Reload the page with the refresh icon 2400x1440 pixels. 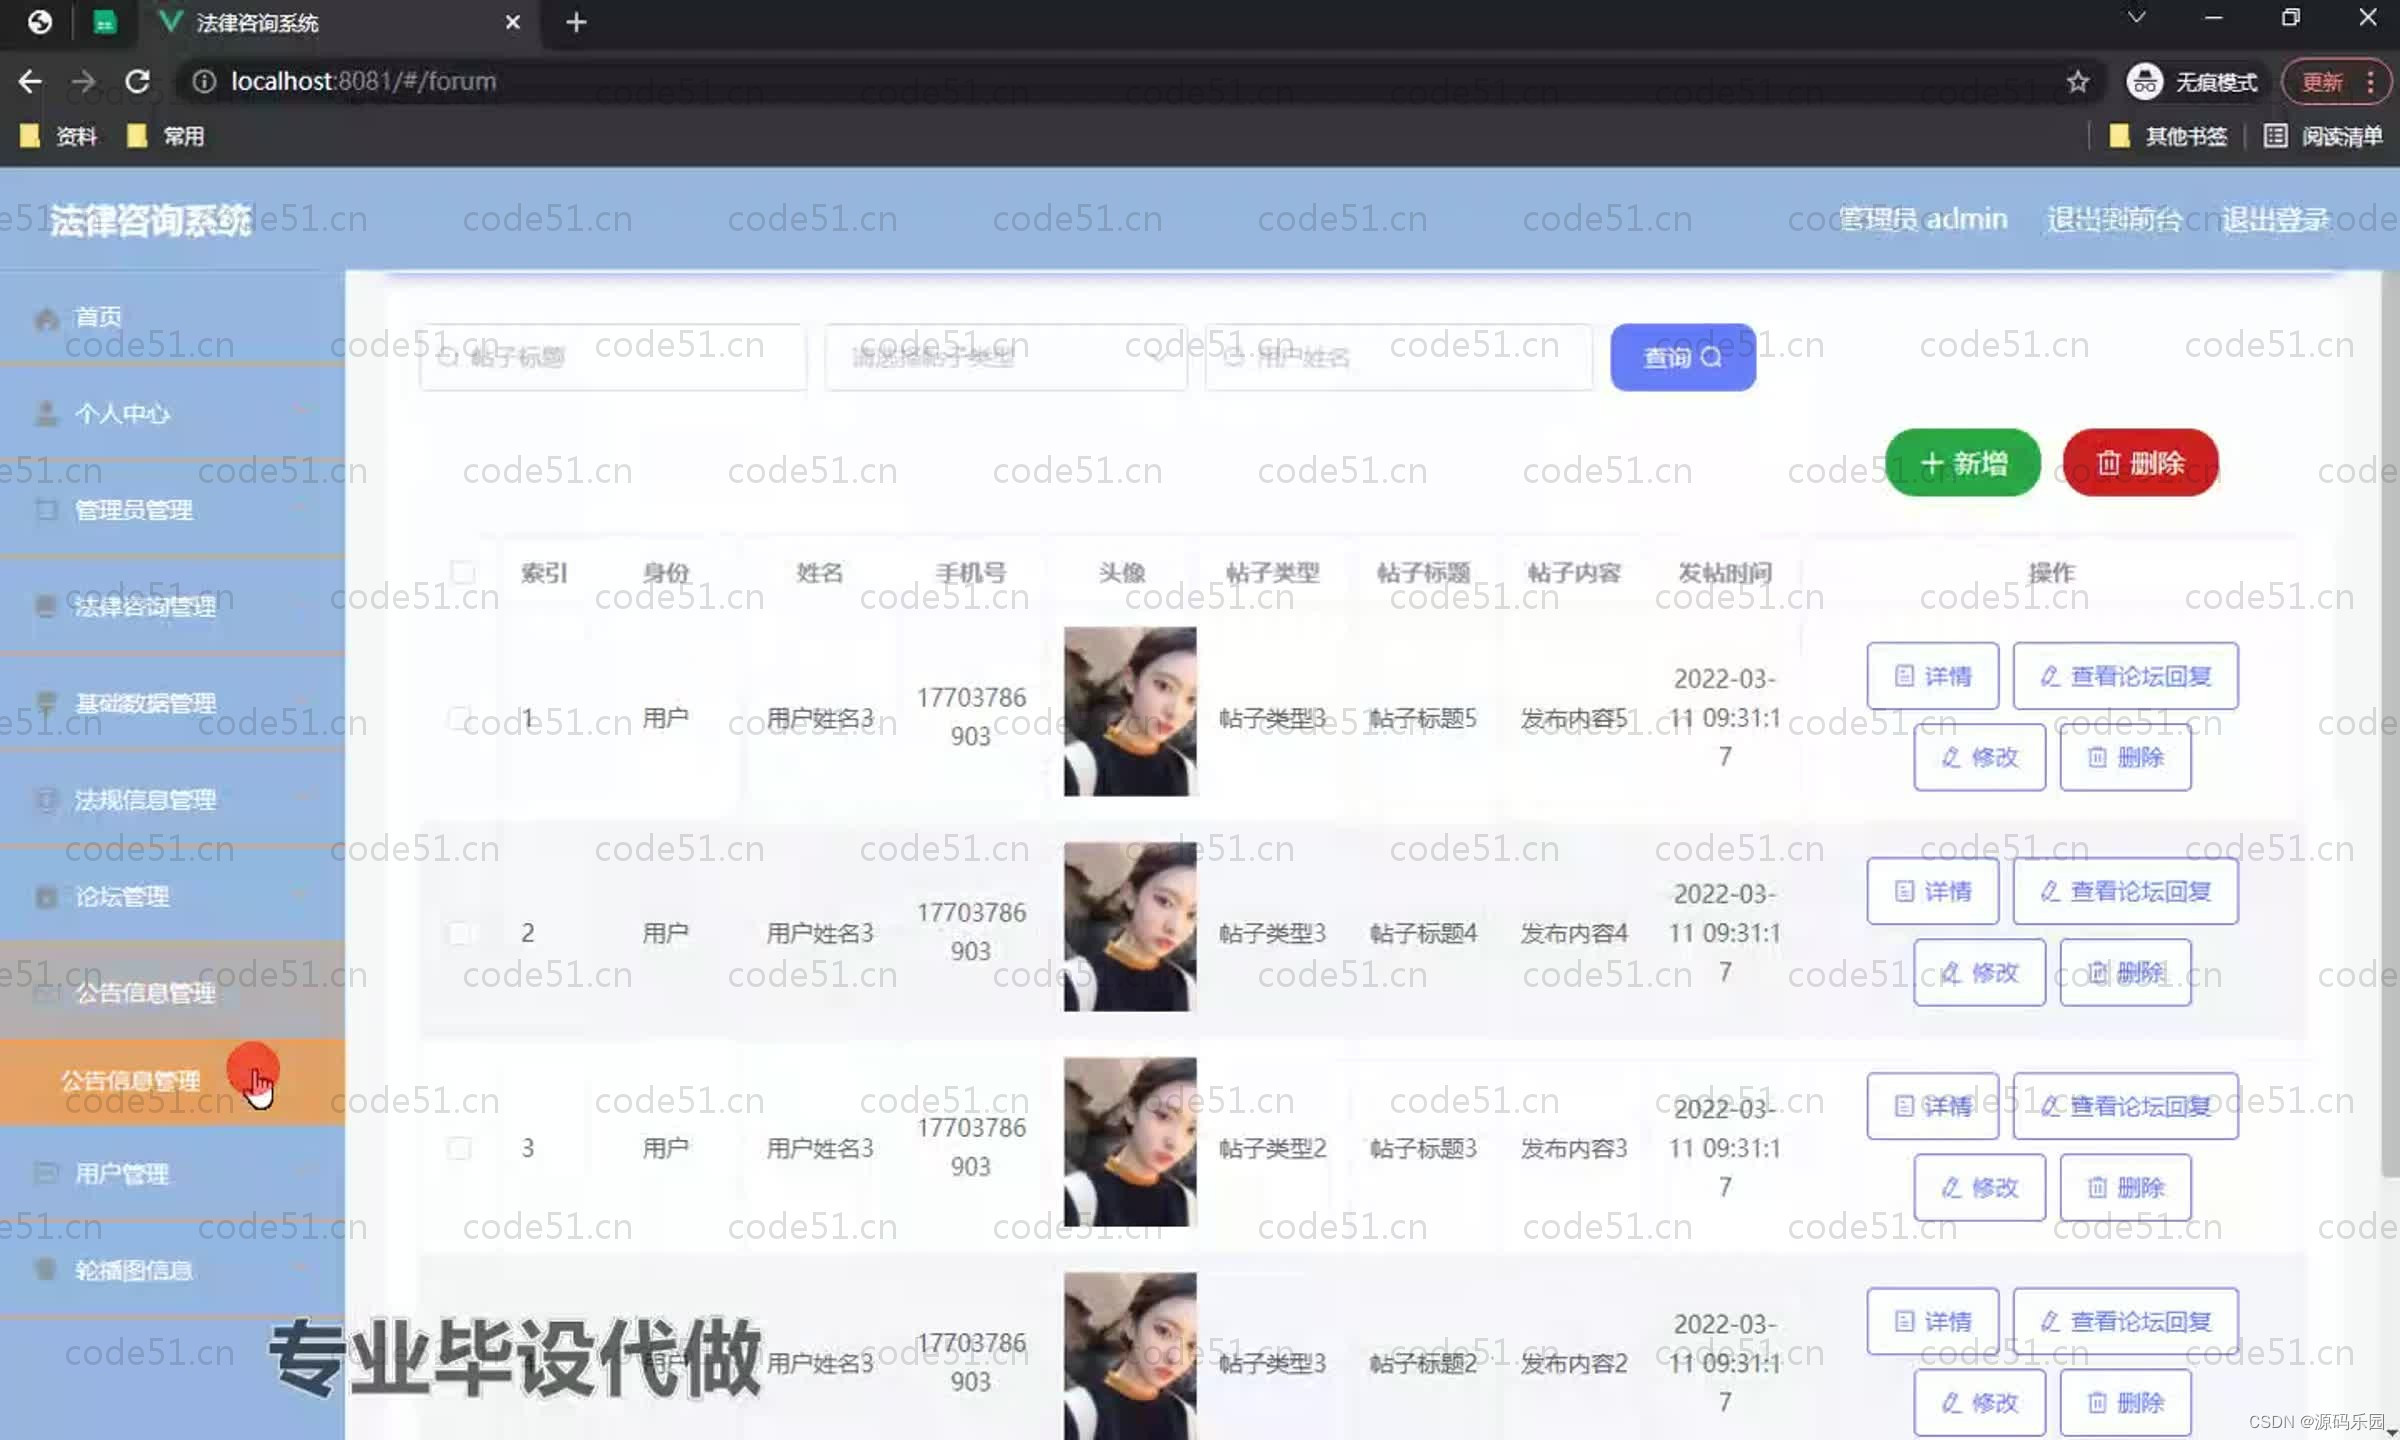(x=138, y=82)
